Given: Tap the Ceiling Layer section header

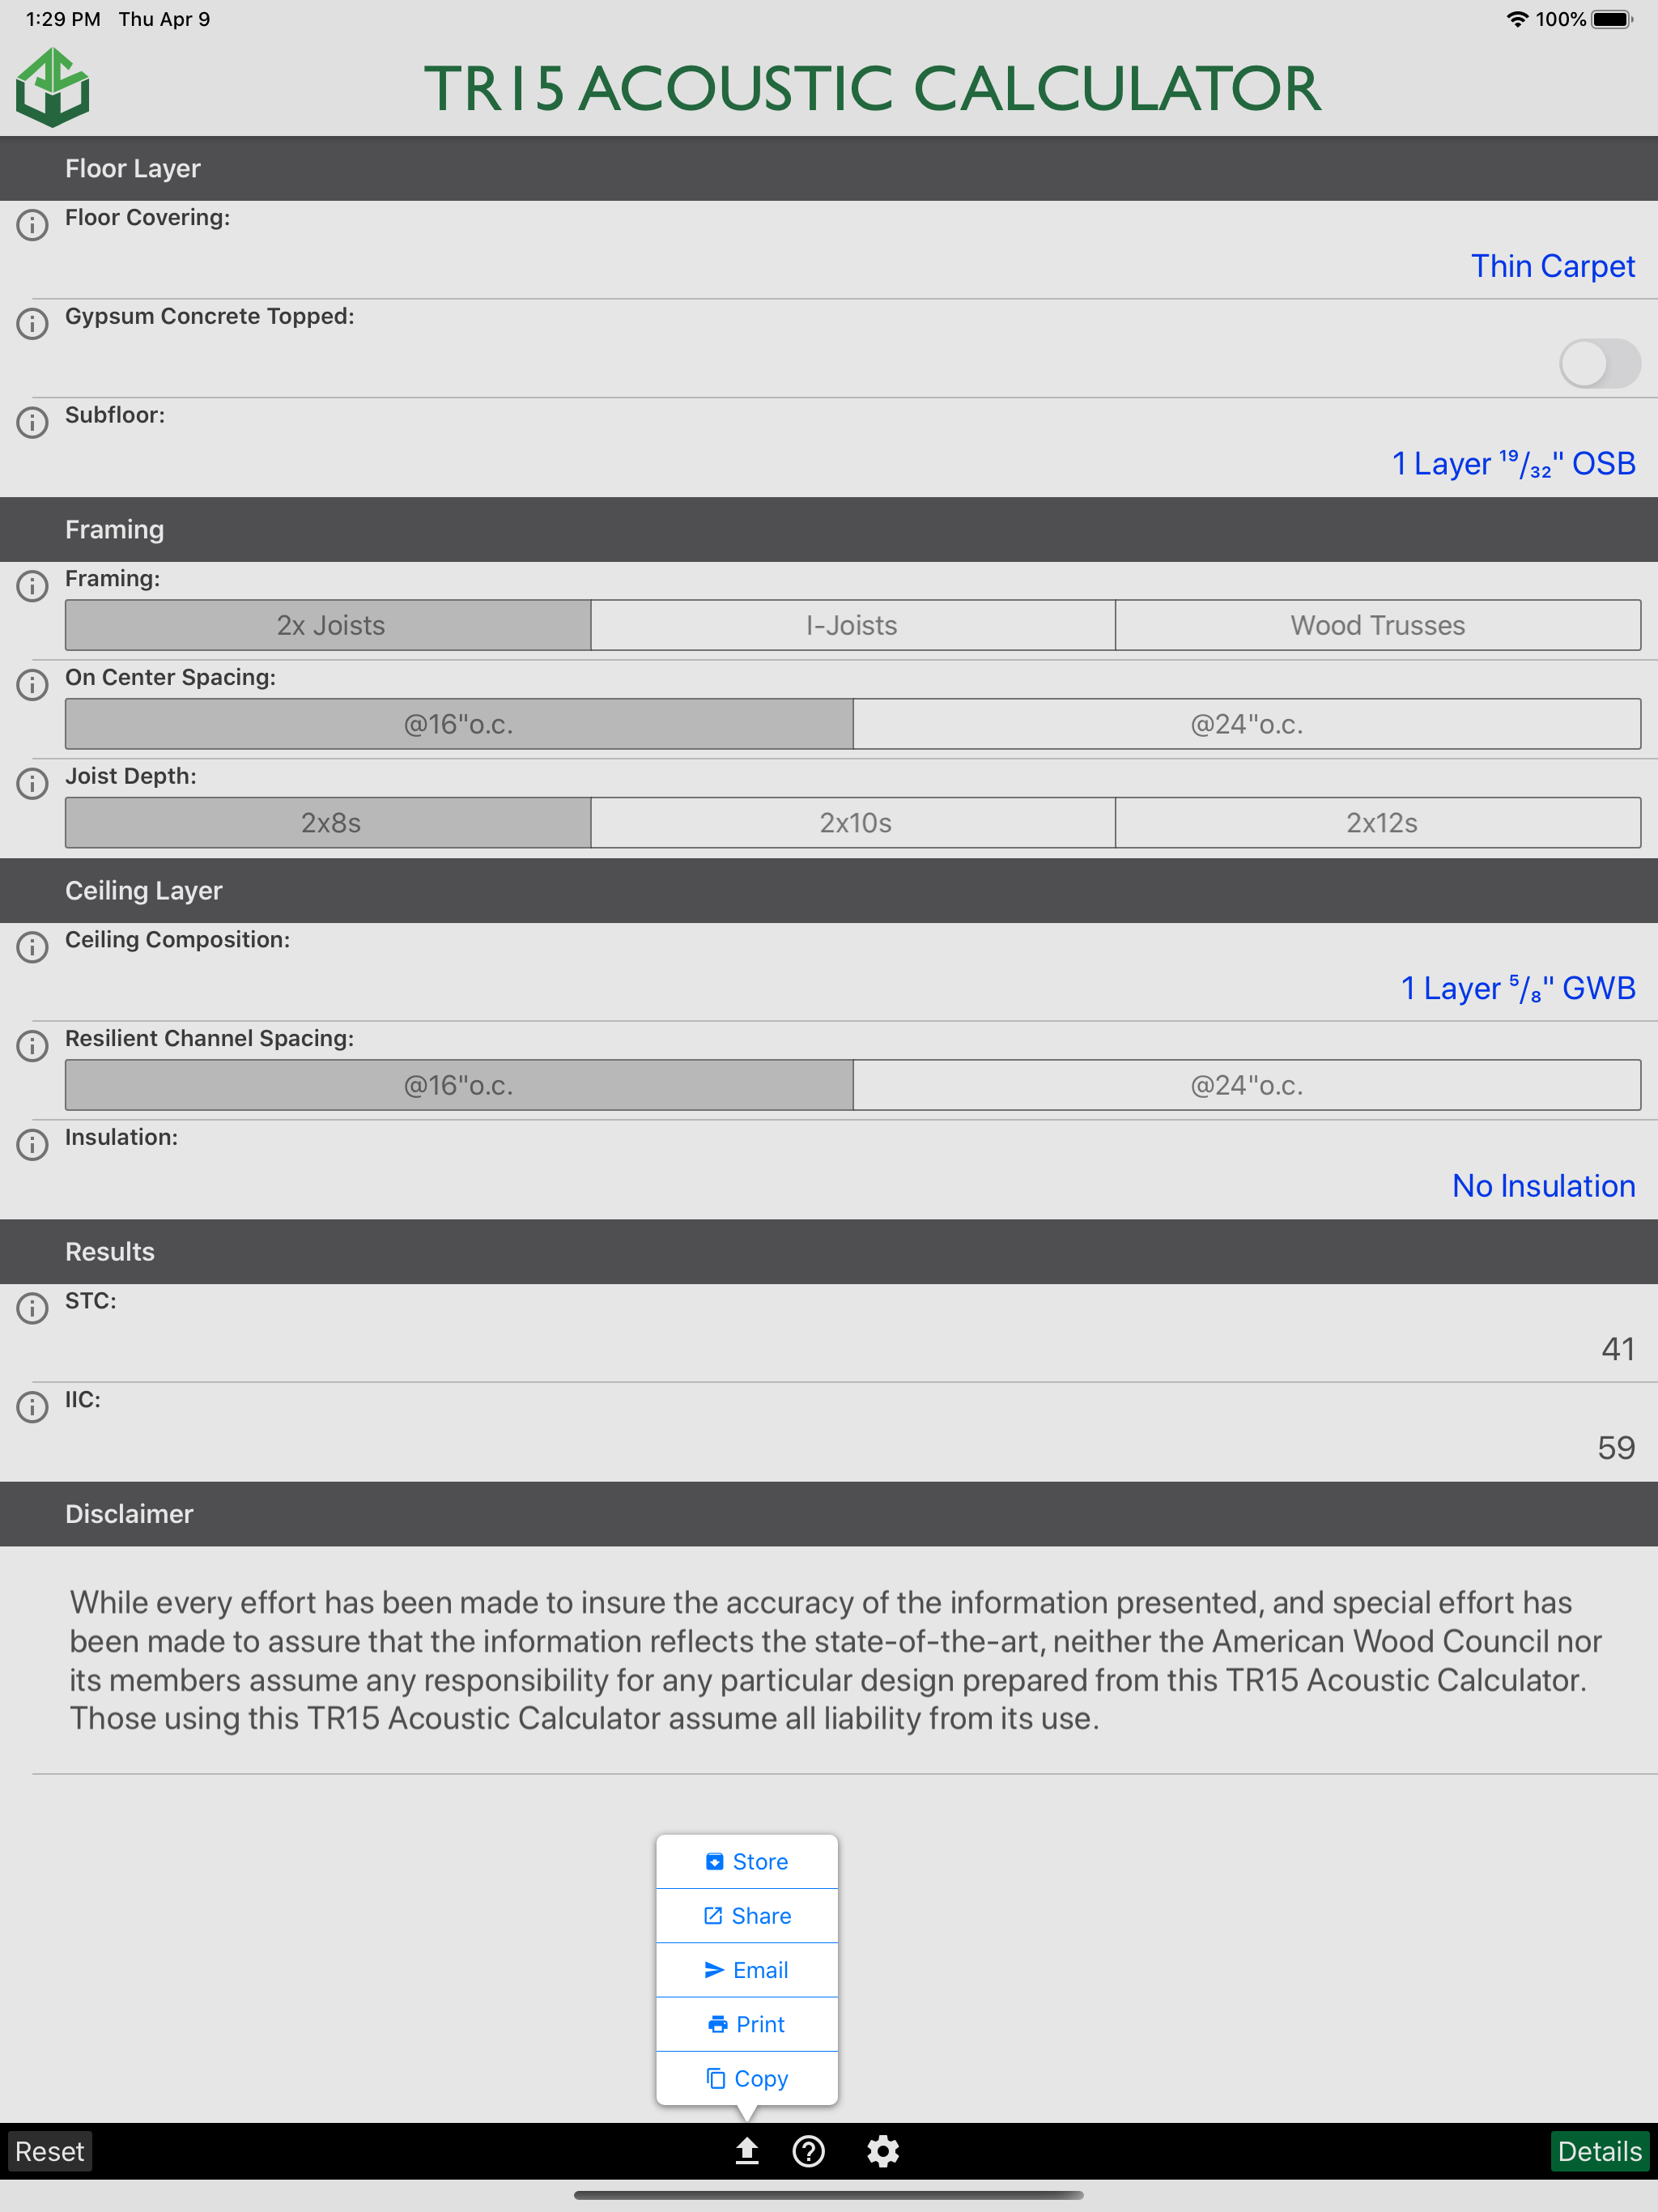Looking at the screenshot, I should coord(829,890).
